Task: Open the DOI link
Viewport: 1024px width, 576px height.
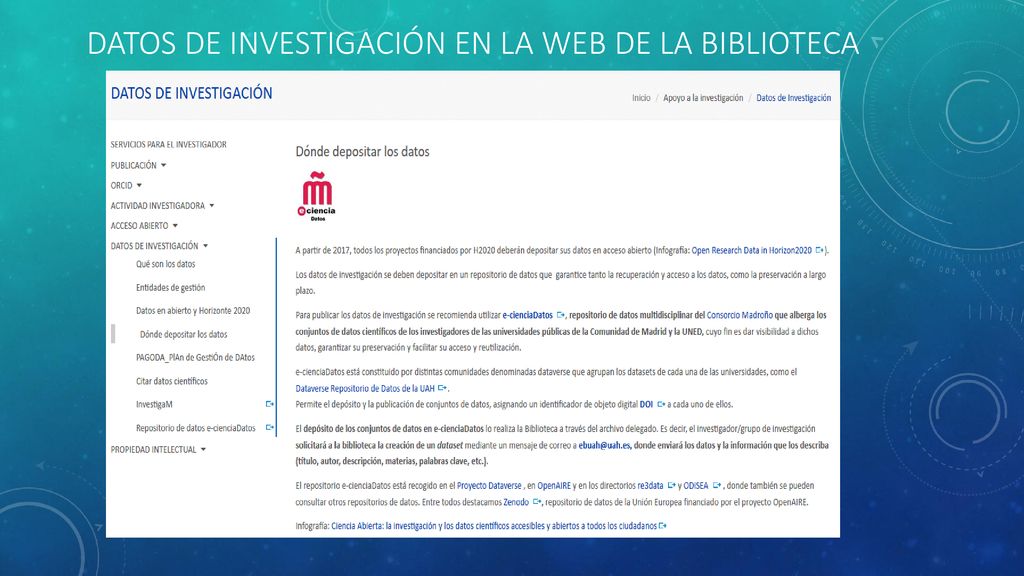Action: pos(646,404)
